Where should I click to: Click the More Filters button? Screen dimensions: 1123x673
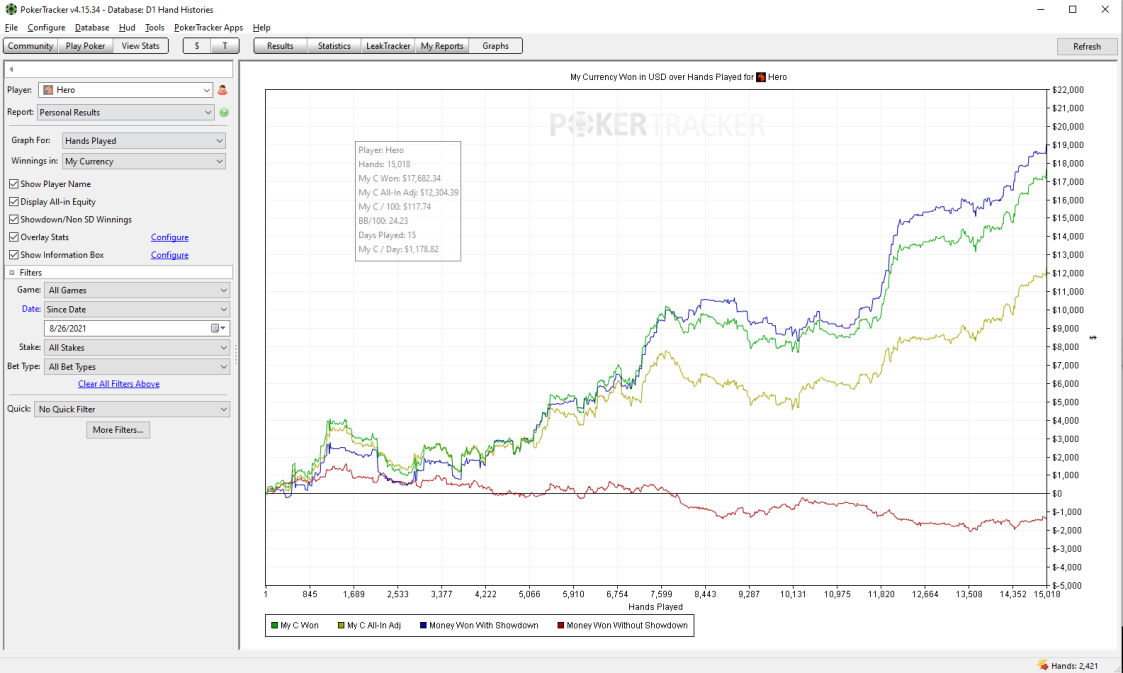118,430
